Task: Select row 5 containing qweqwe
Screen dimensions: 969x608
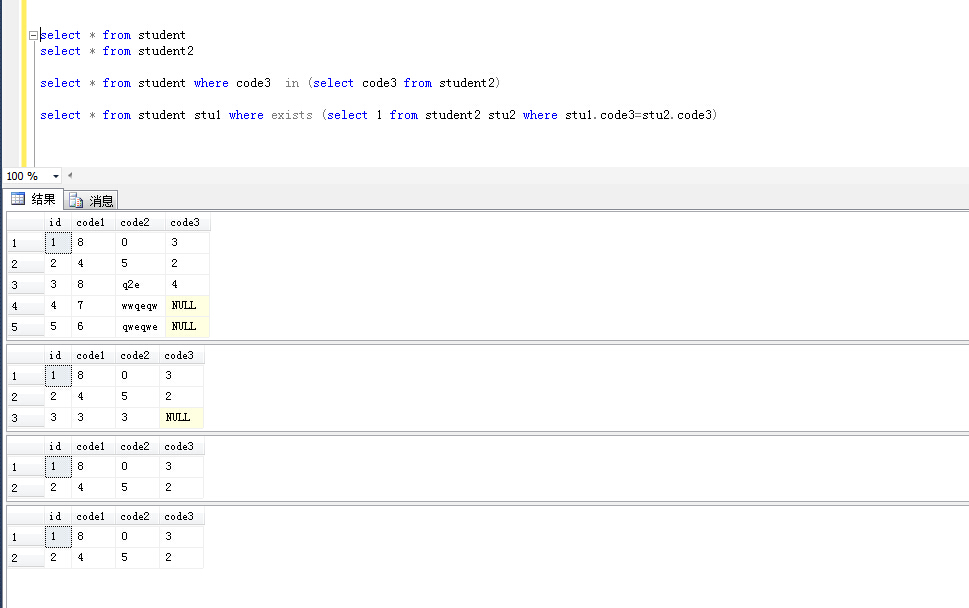Action: [x=24, y=326]
